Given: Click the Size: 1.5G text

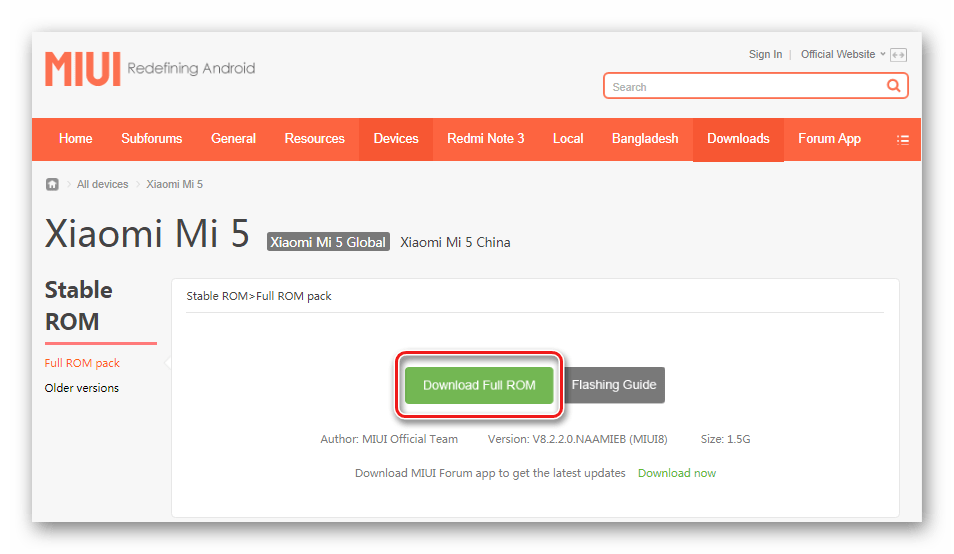Looking at the screenshot, I should (725, 439).
